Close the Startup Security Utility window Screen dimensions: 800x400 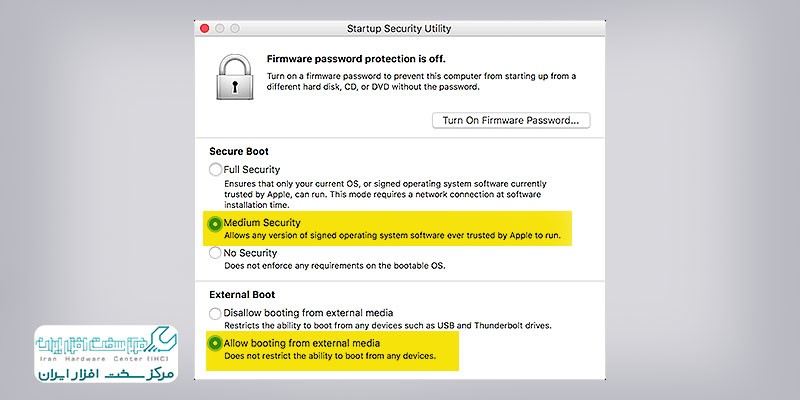[x=205, y=29]
